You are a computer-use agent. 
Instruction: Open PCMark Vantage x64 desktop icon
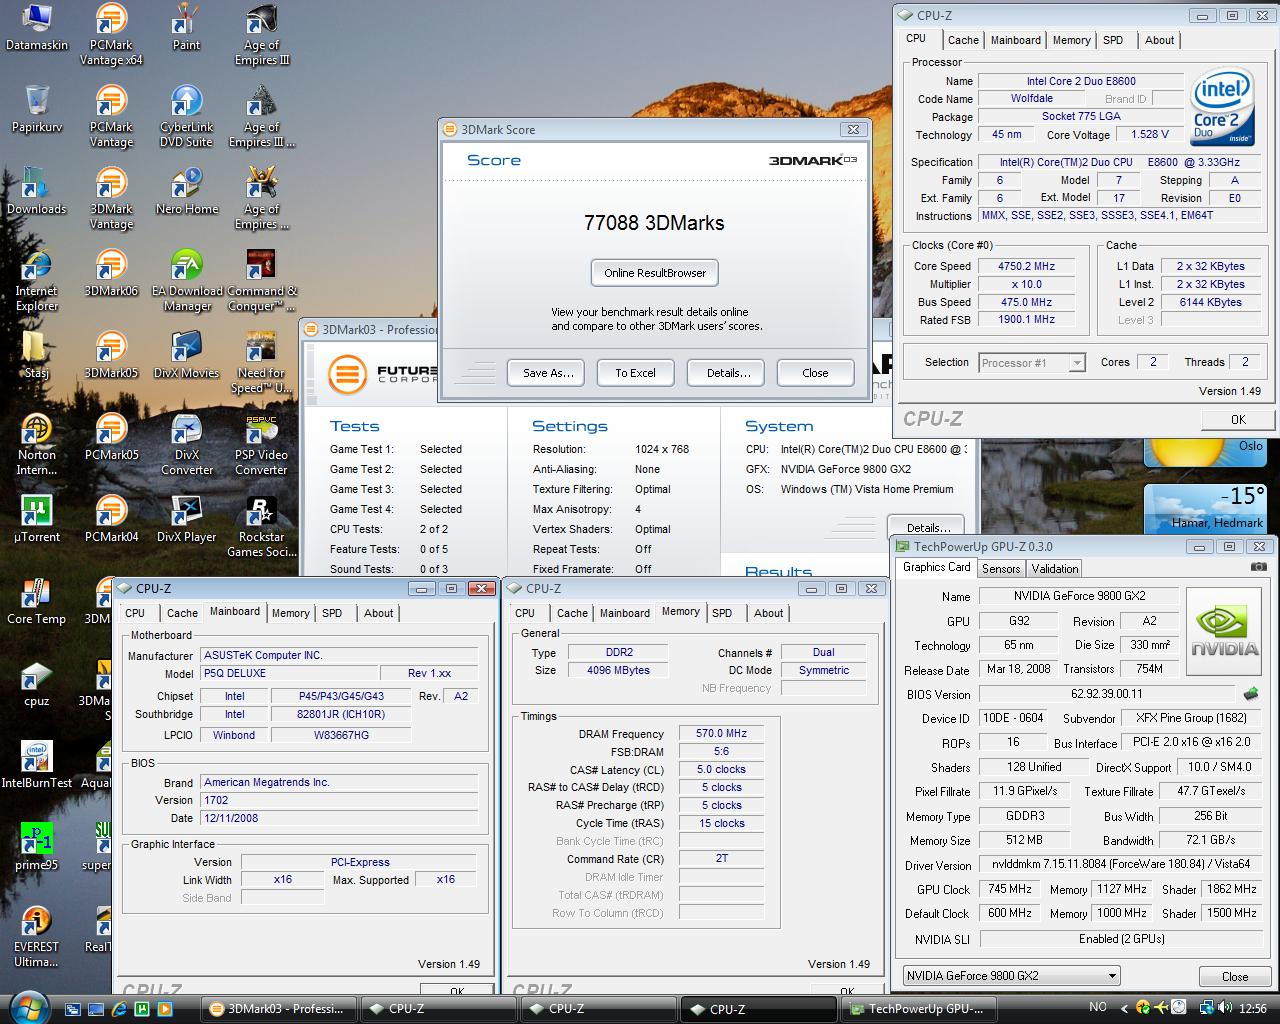[111, 35]
